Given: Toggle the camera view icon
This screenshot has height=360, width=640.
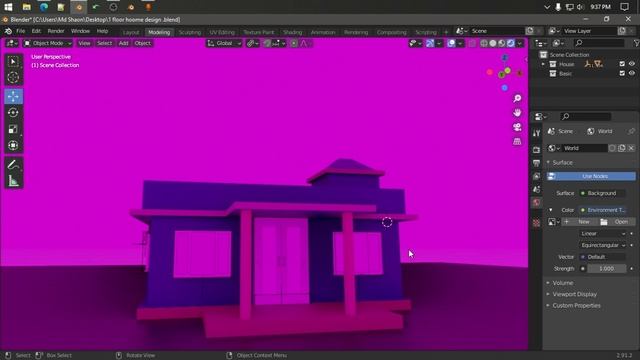Looking at the screenshot, I should 517,127.
